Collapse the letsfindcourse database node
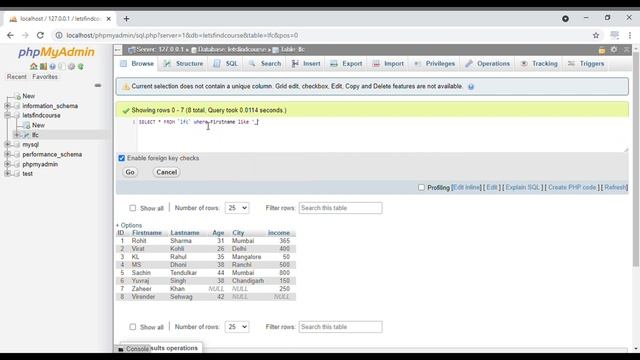Viewport: 640px width, 360px height. pyautogui.click(x=7, y=116)
